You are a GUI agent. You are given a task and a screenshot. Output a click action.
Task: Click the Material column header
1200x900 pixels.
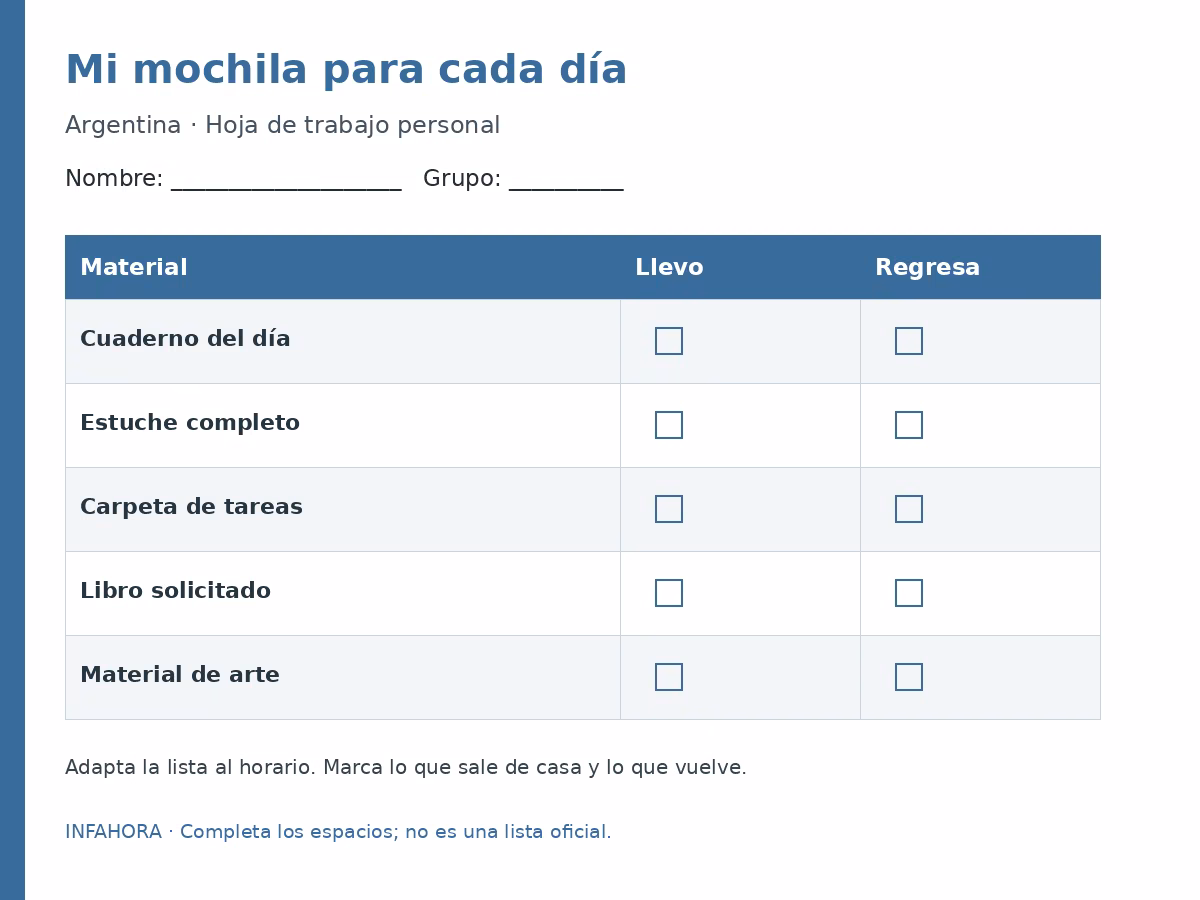(134, 268)
